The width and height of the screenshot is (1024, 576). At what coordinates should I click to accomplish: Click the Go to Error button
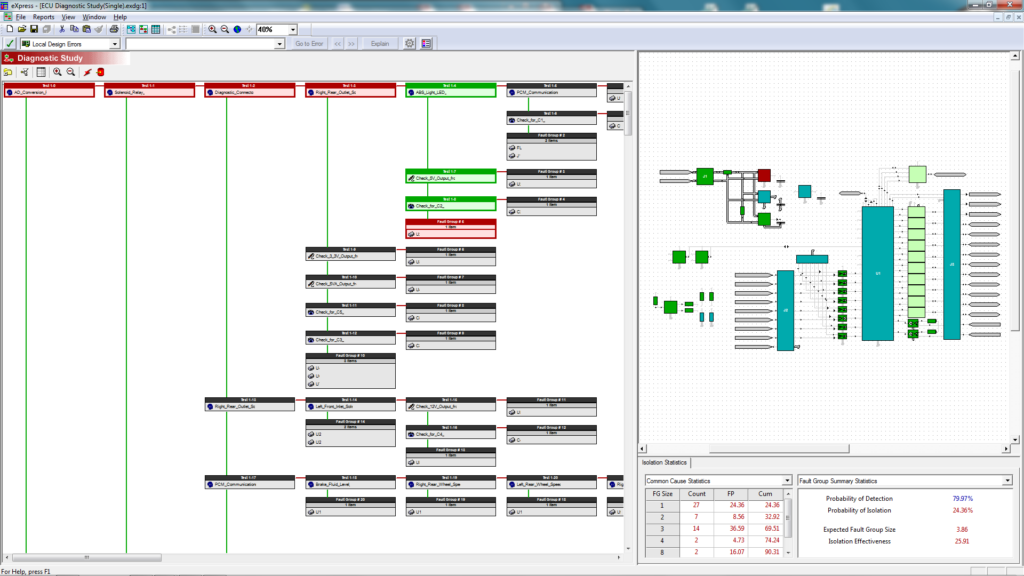pyautogui.click(x=309, y=44)
